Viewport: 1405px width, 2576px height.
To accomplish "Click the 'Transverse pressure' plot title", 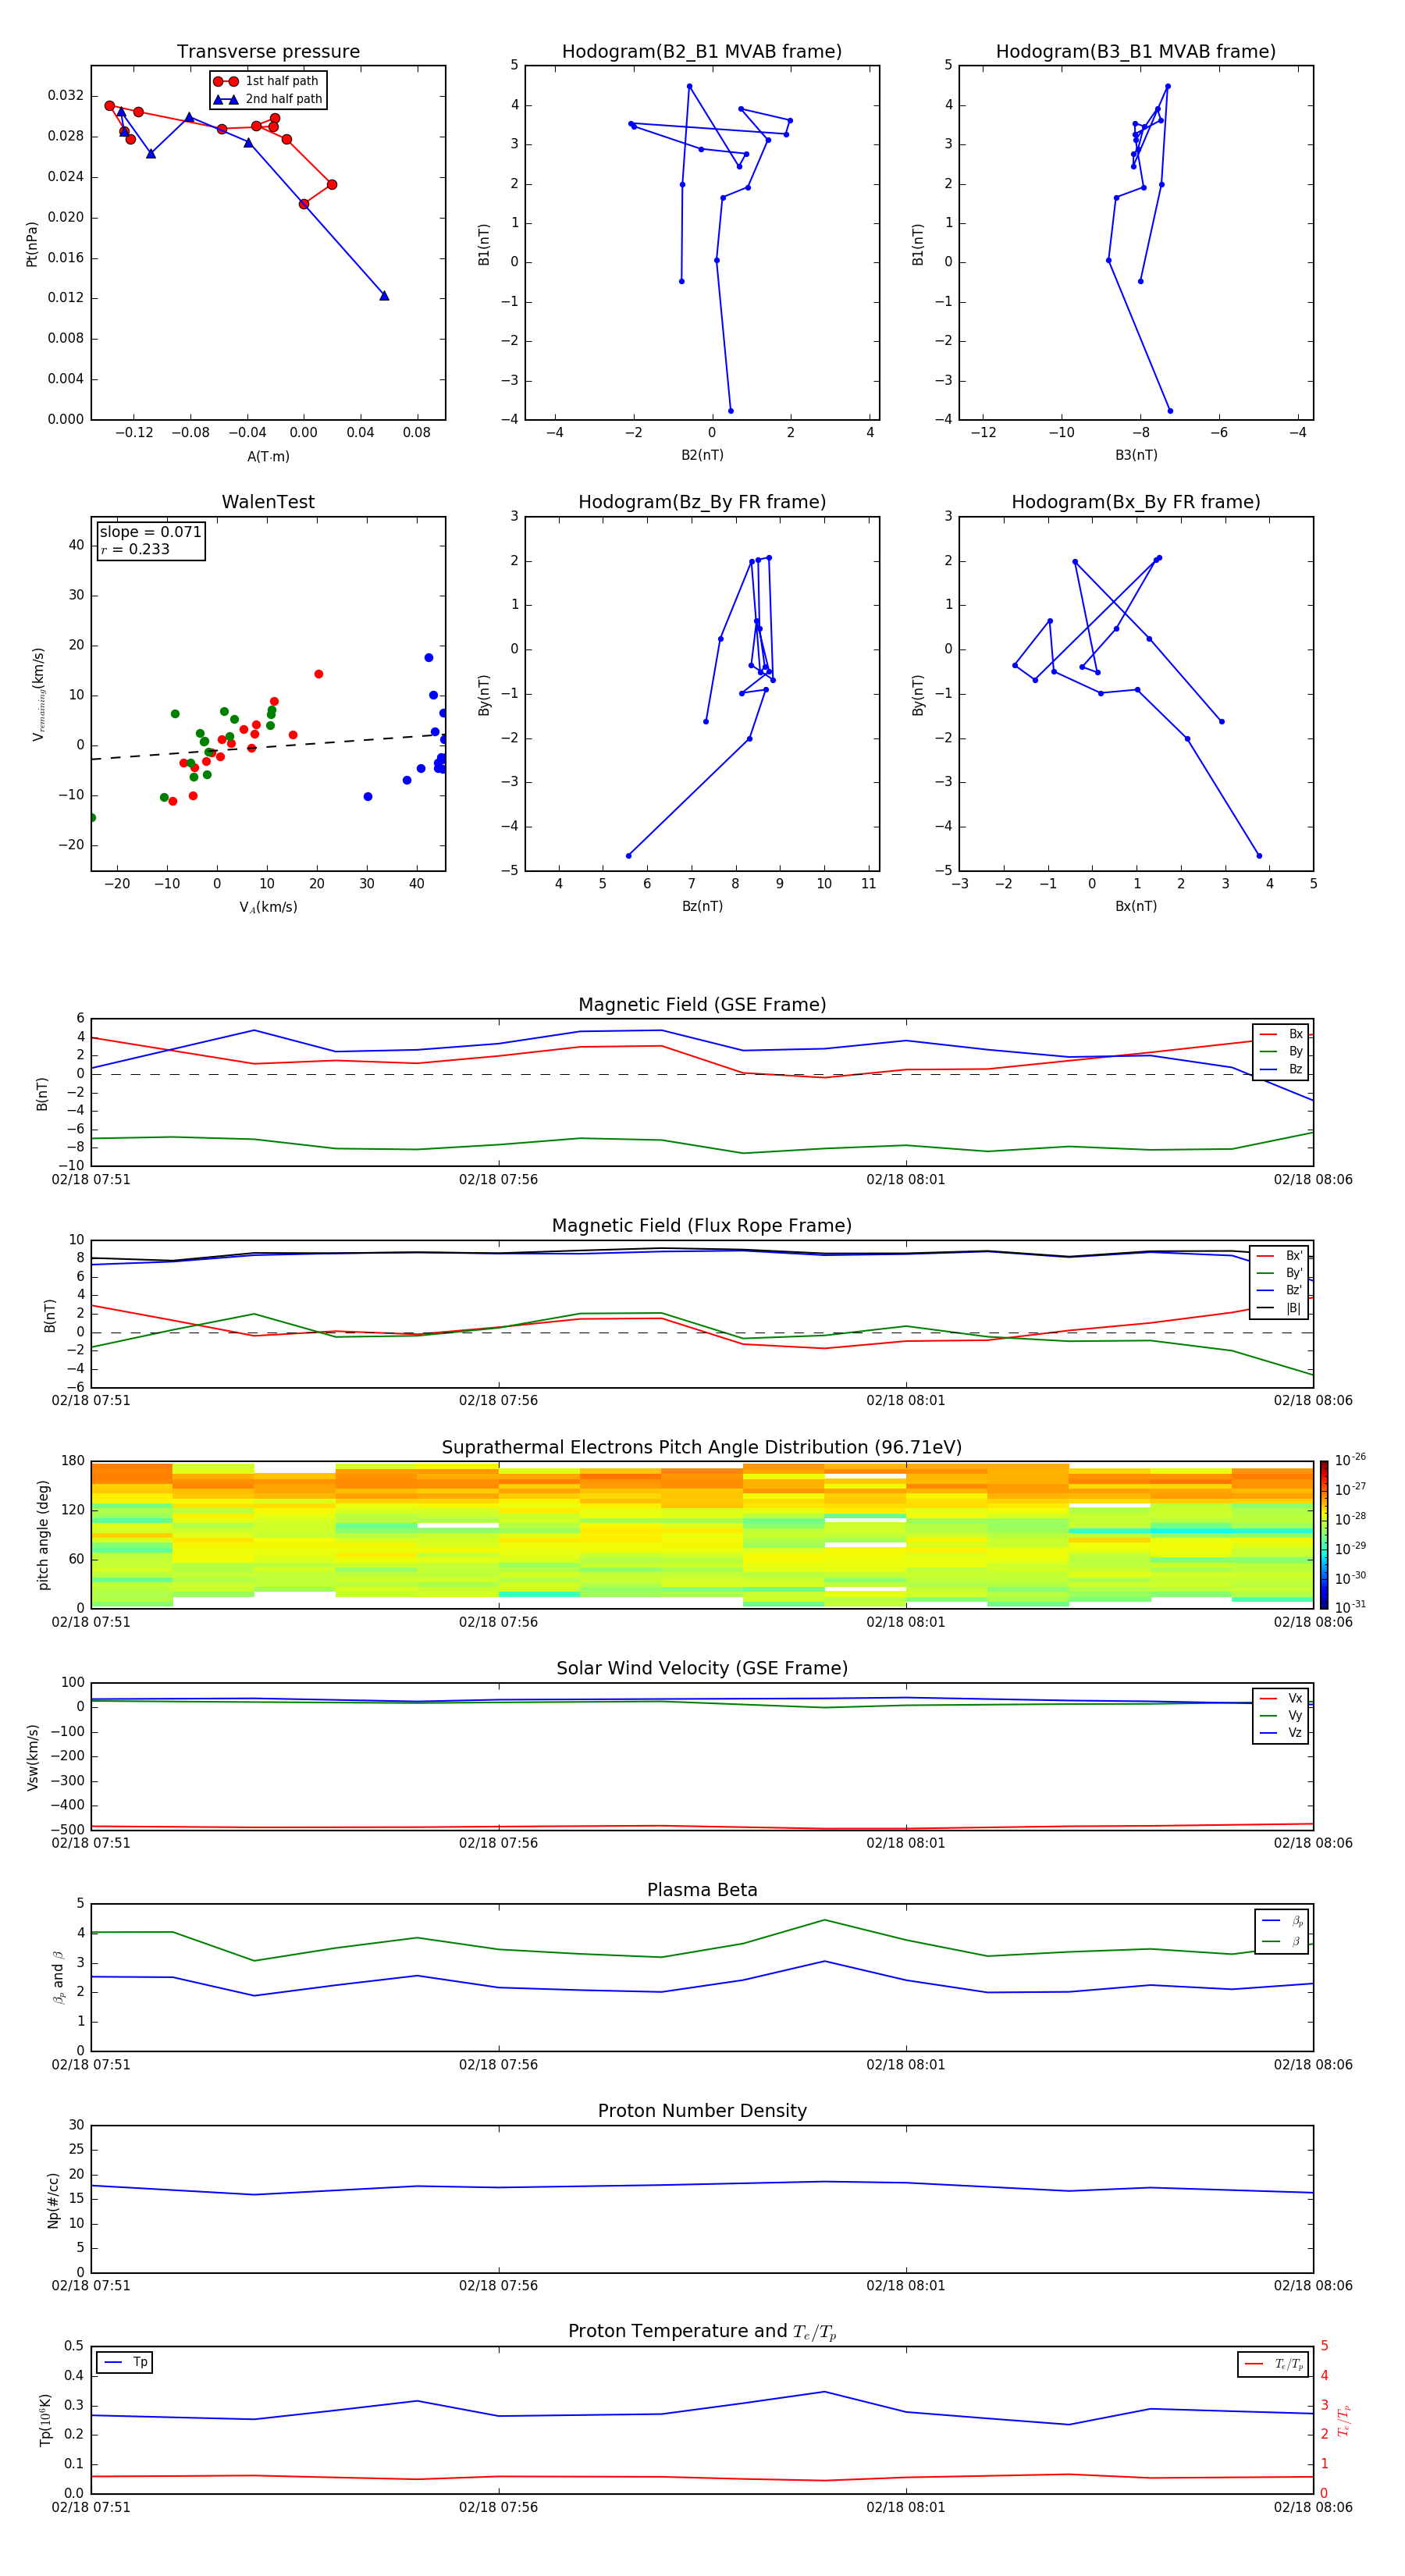I will point(268,51).
